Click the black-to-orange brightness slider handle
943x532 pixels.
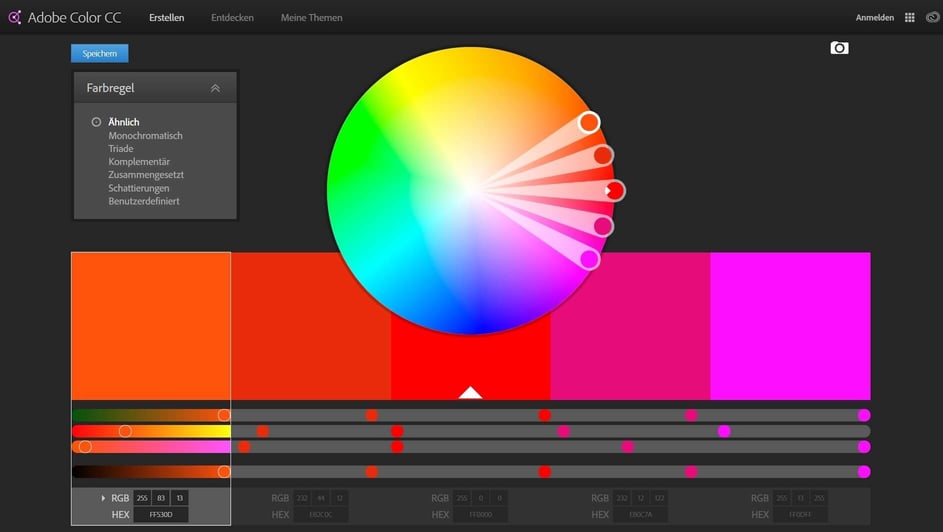tap(224, 471)
